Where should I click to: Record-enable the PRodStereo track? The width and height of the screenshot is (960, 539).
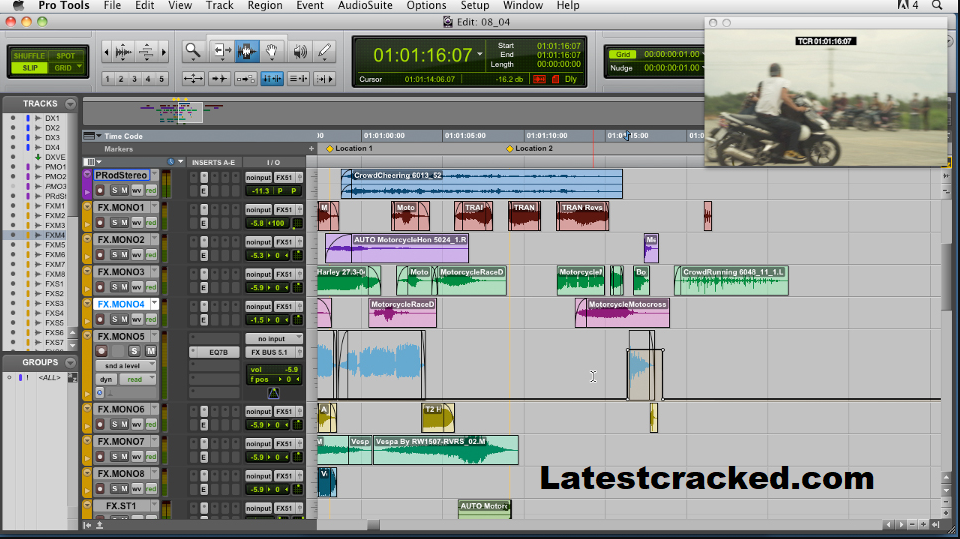(100, 190)
